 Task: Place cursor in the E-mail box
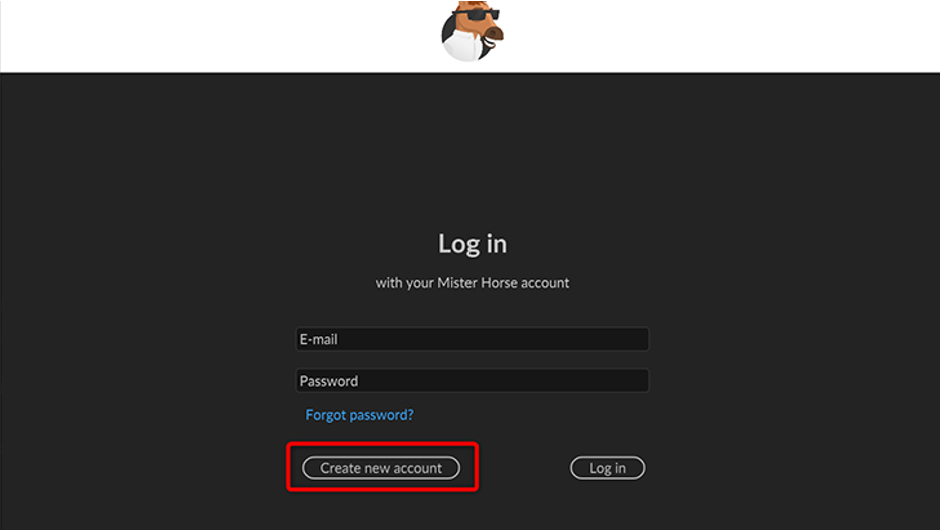click(472, 339)
